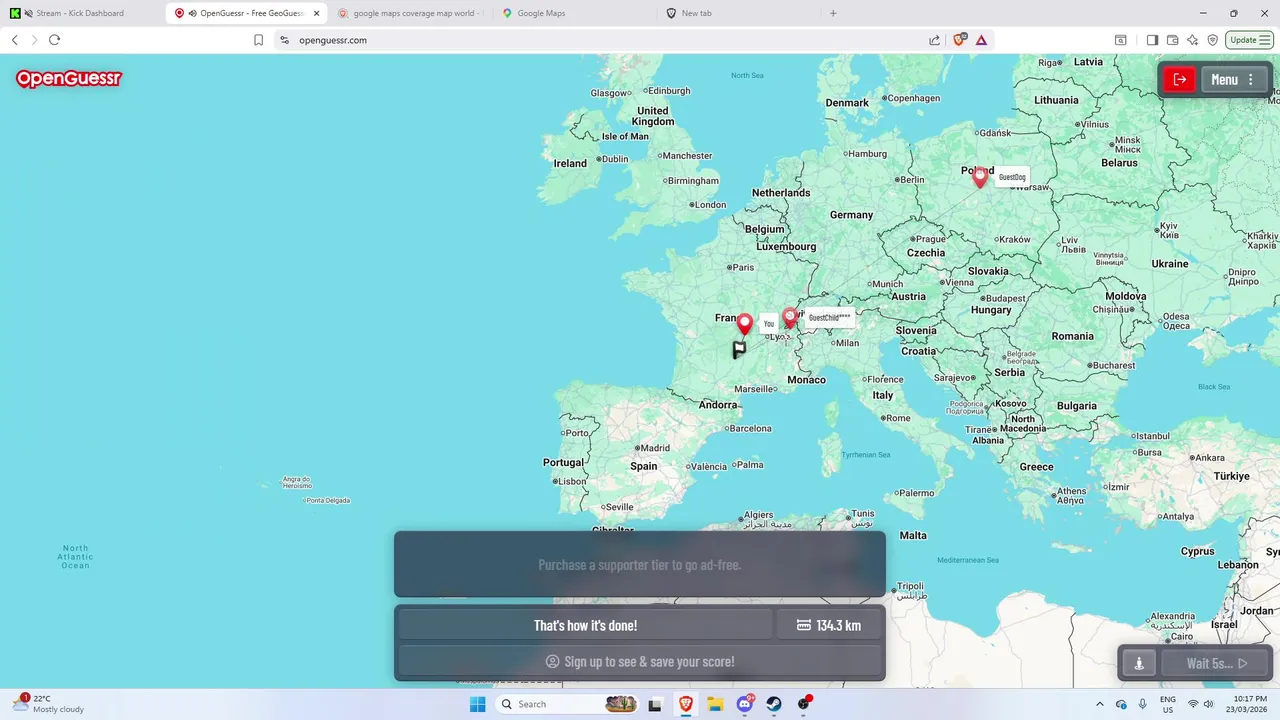Open the Brave Rewards triangle icon
This screenshot has width=1280, height=720.
tap(981, 40)
